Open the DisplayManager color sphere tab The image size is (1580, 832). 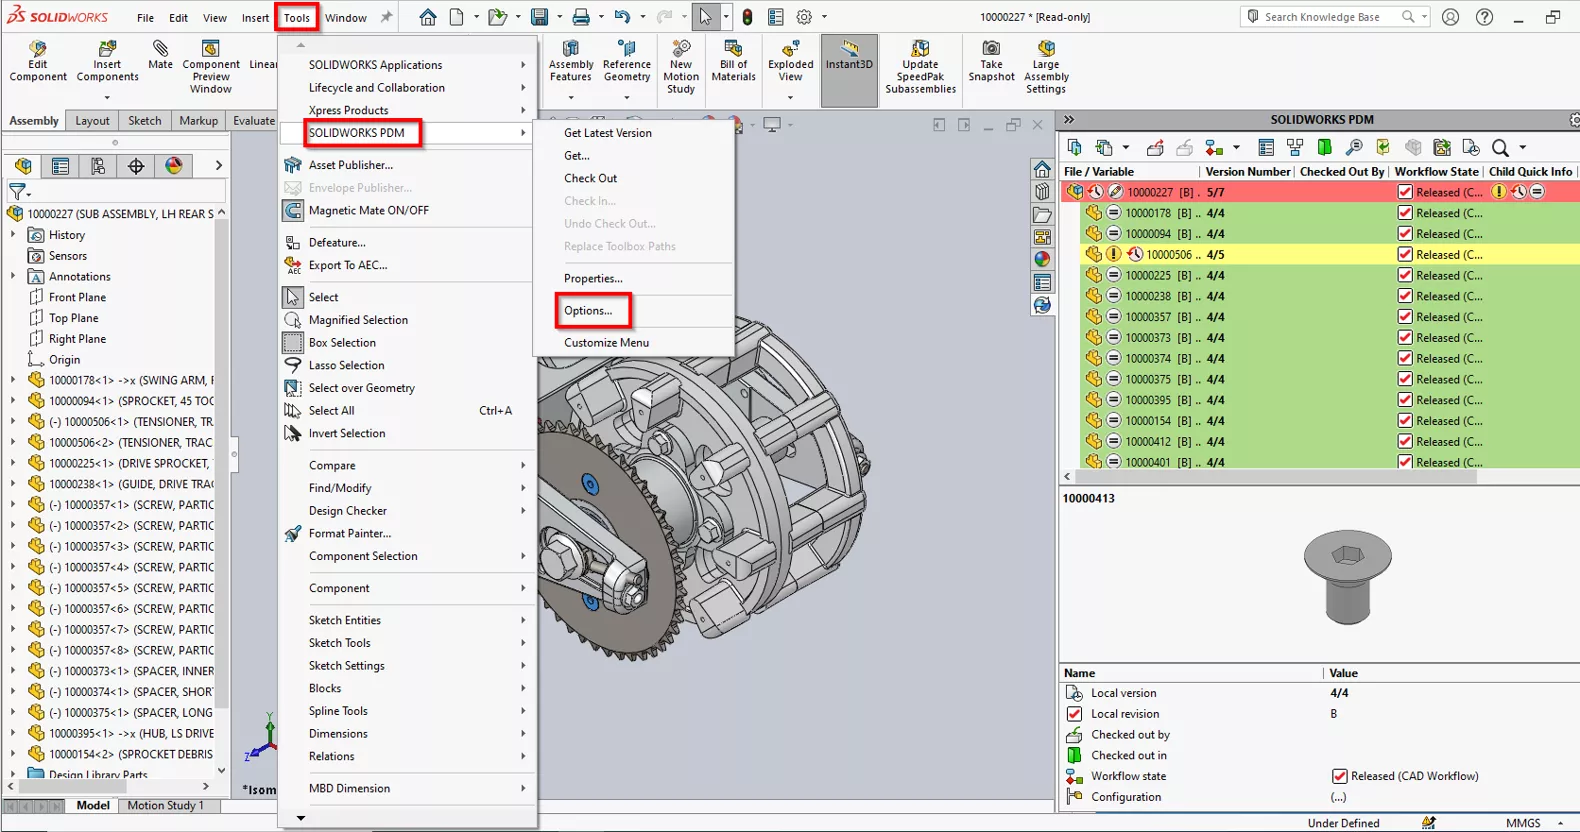click(x=174, y=166)
